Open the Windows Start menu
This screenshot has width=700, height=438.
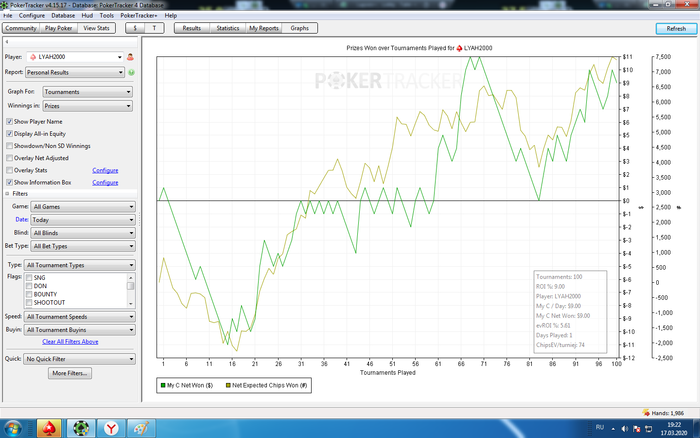(13, 429)
